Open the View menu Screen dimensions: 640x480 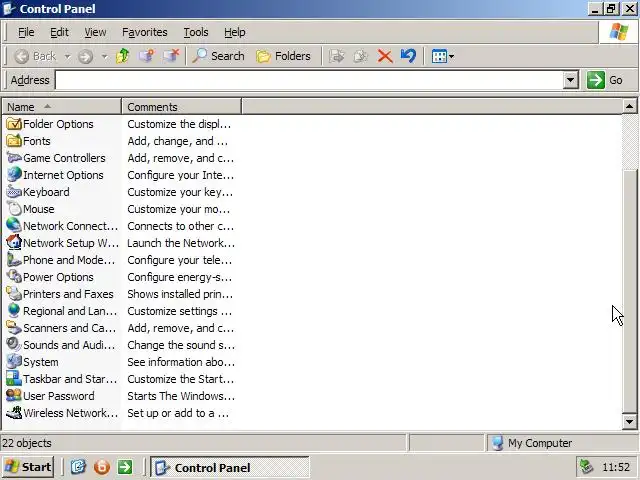click(x=95, y=32)
